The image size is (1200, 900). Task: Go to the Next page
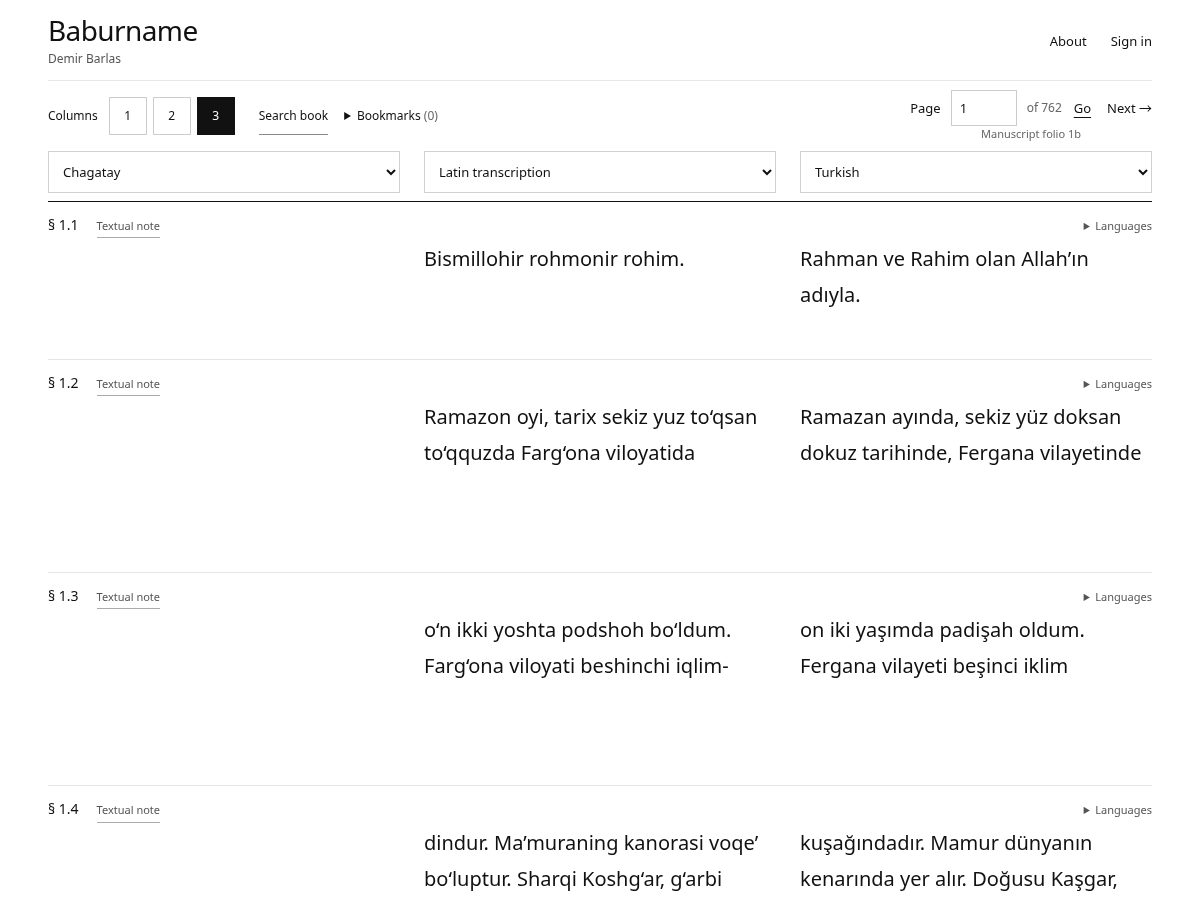tap(1129, 108)
